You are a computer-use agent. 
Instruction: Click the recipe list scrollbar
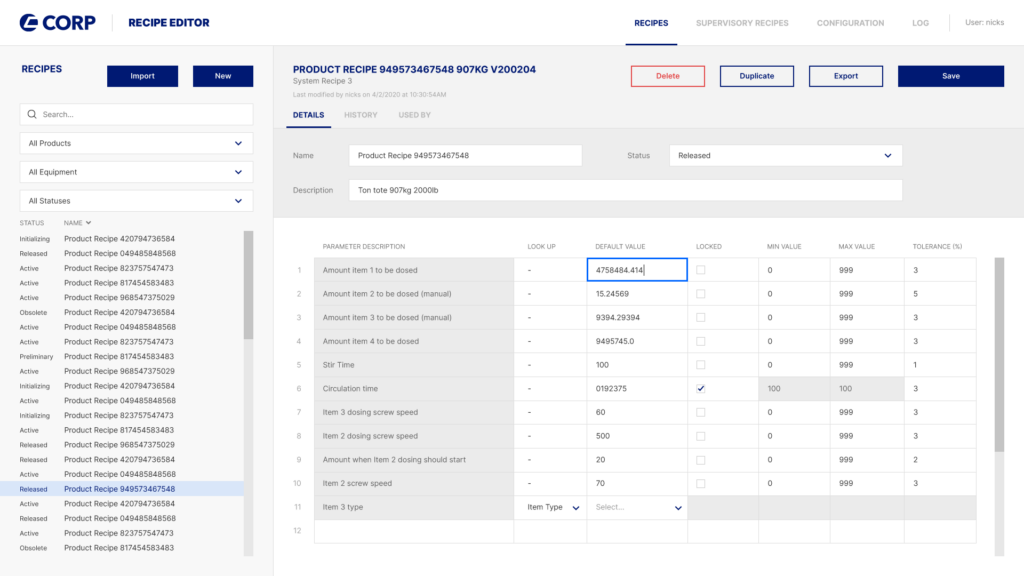(x=248, y=285)
